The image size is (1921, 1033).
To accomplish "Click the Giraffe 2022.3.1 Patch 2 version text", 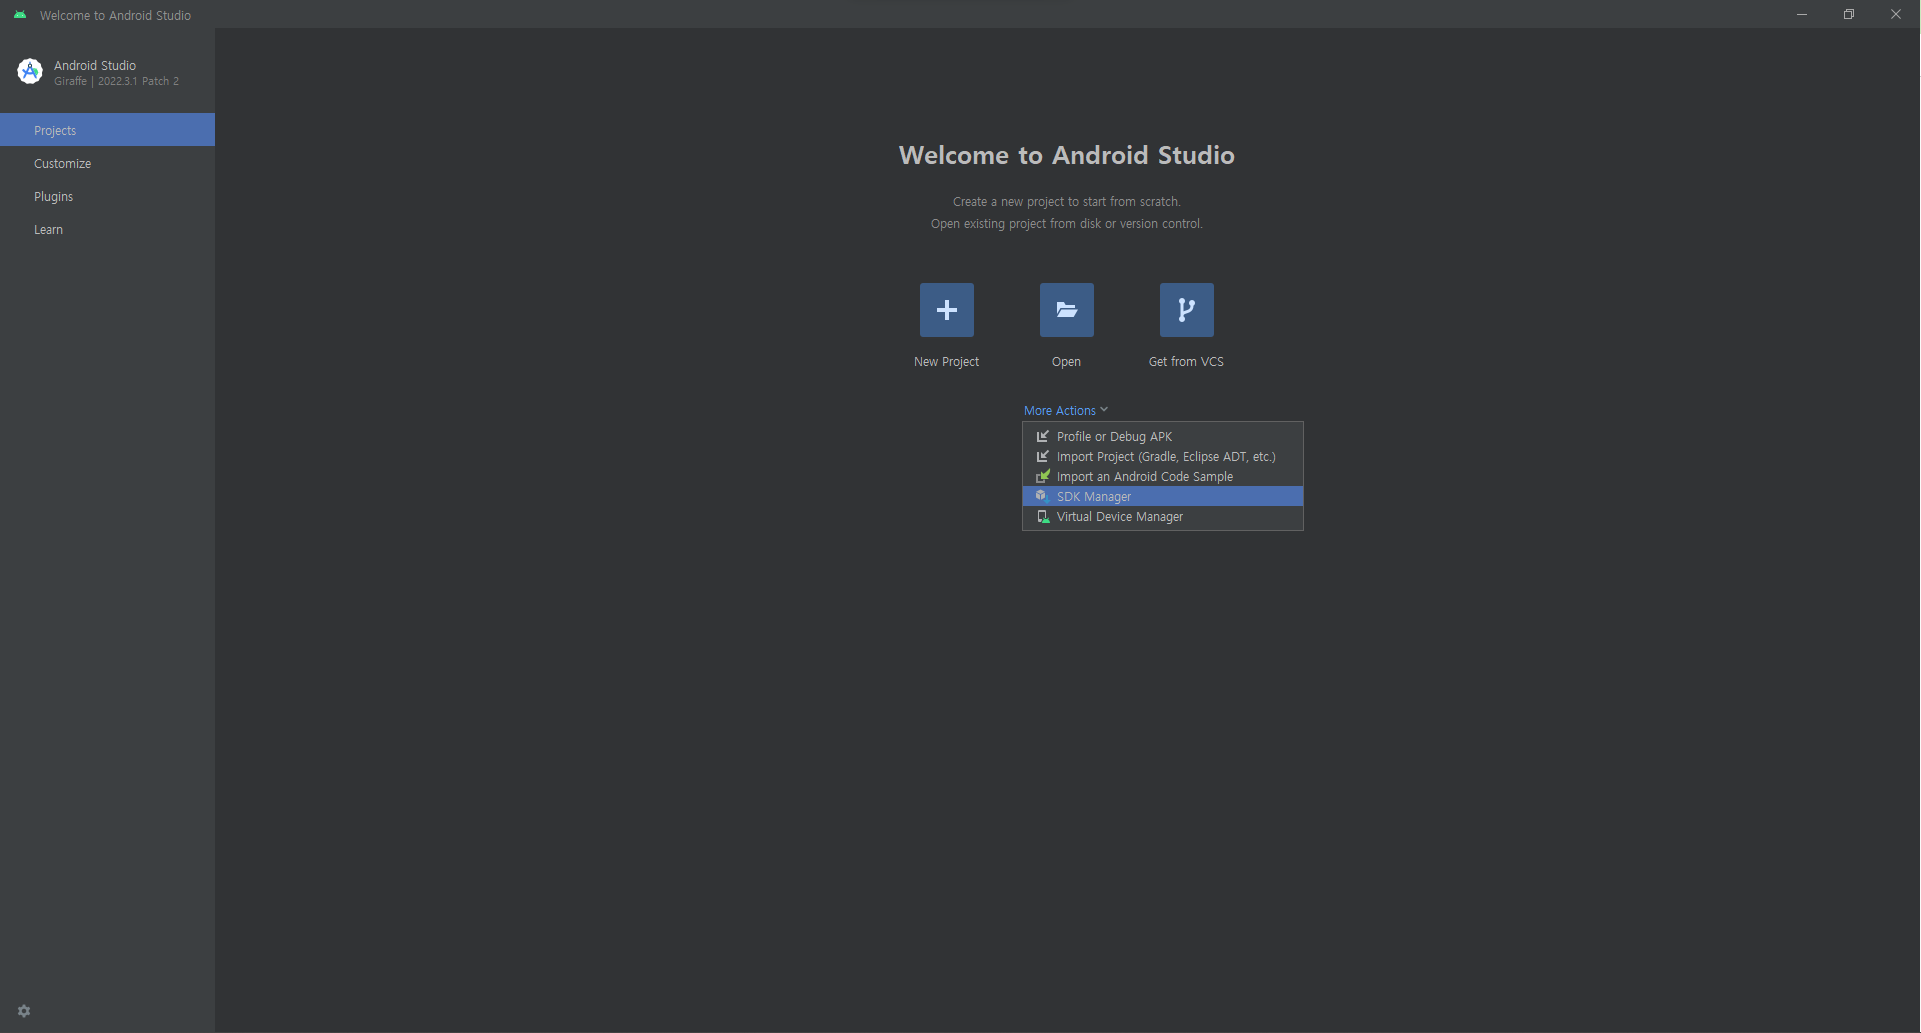I will 116,81.
